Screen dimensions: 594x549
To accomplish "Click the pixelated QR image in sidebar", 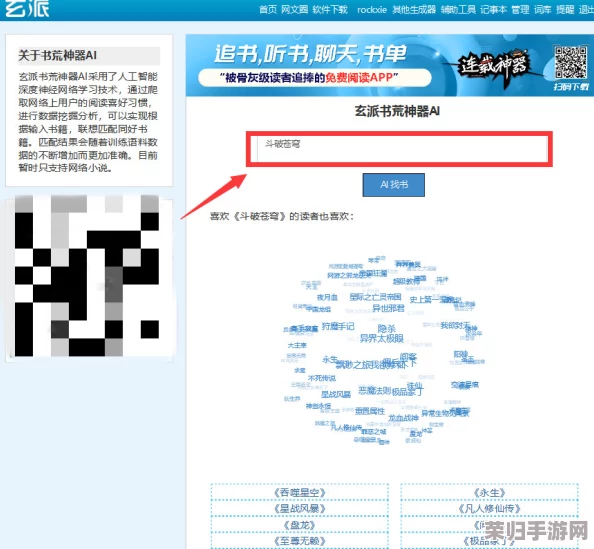I will click(87, 276).
